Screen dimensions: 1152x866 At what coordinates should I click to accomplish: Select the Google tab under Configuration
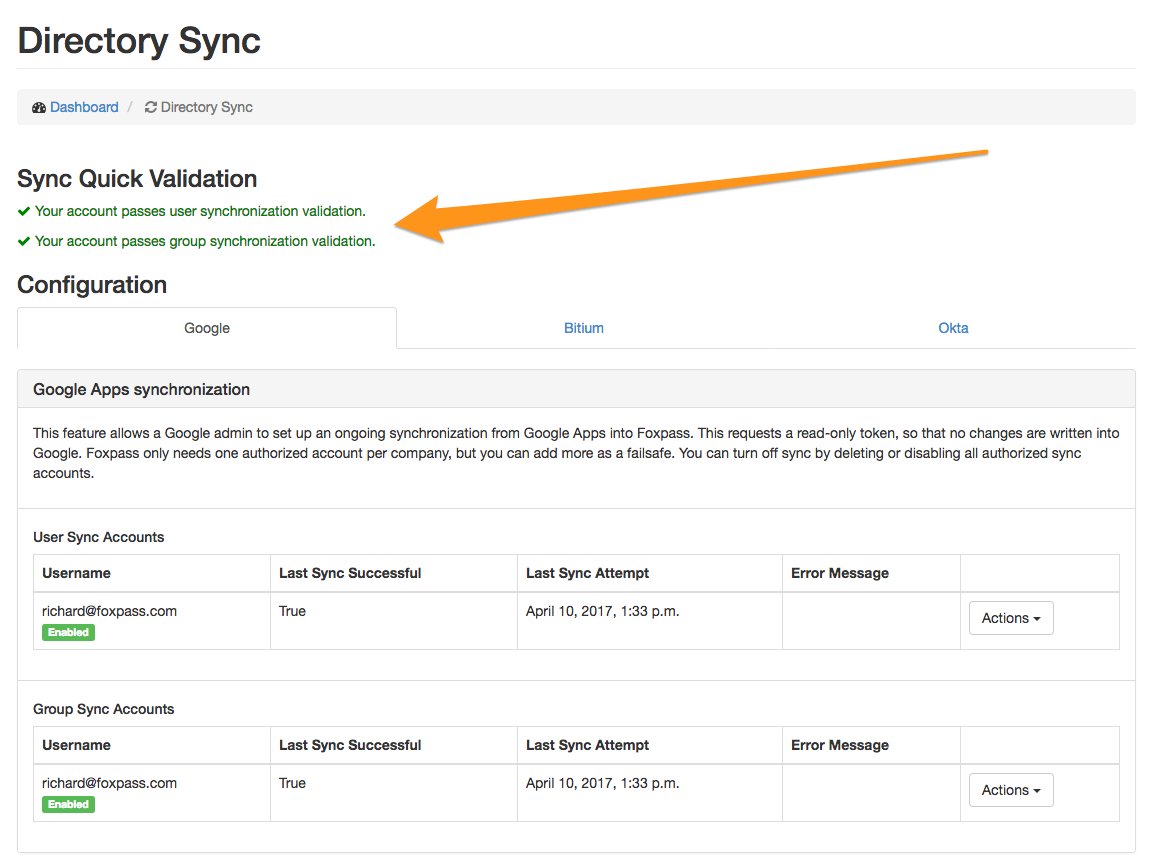[206, 328]
